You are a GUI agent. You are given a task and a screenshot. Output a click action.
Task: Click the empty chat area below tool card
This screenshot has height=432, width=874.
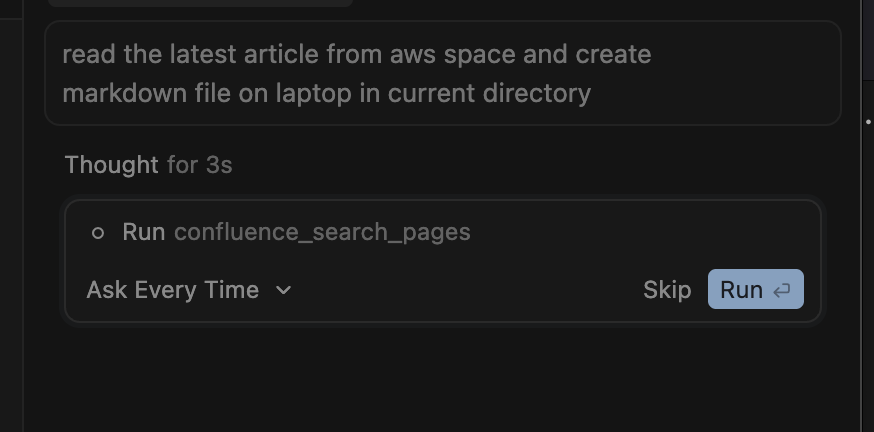point(442,380)
